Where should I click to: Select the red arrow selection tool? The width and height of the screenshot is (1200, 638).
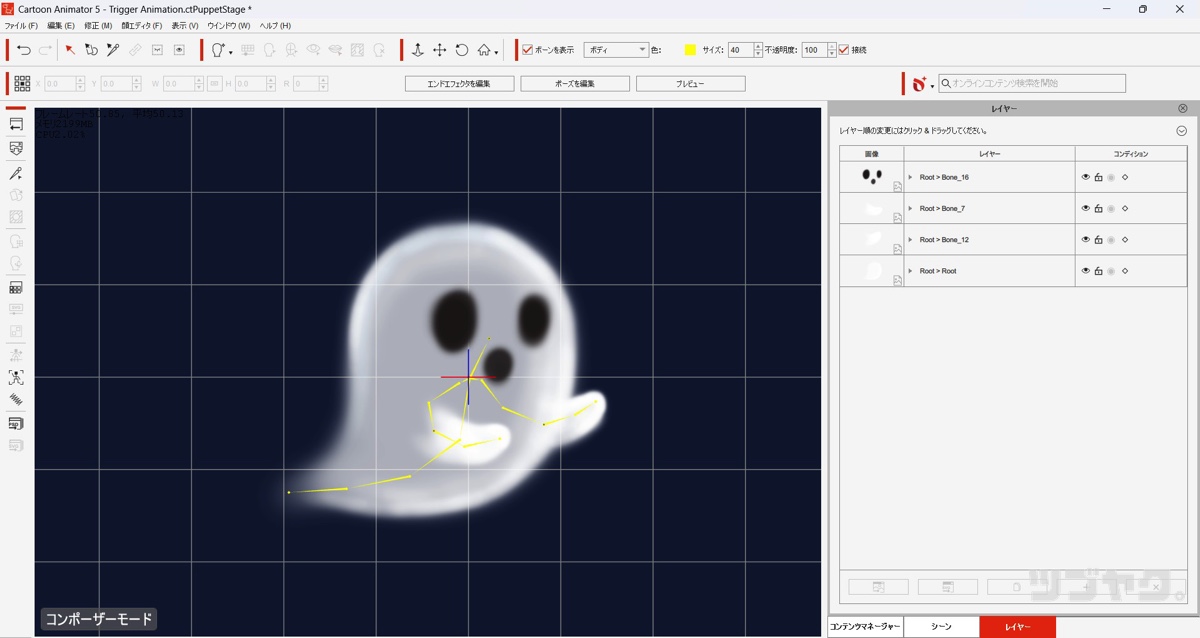coord(70,50)
